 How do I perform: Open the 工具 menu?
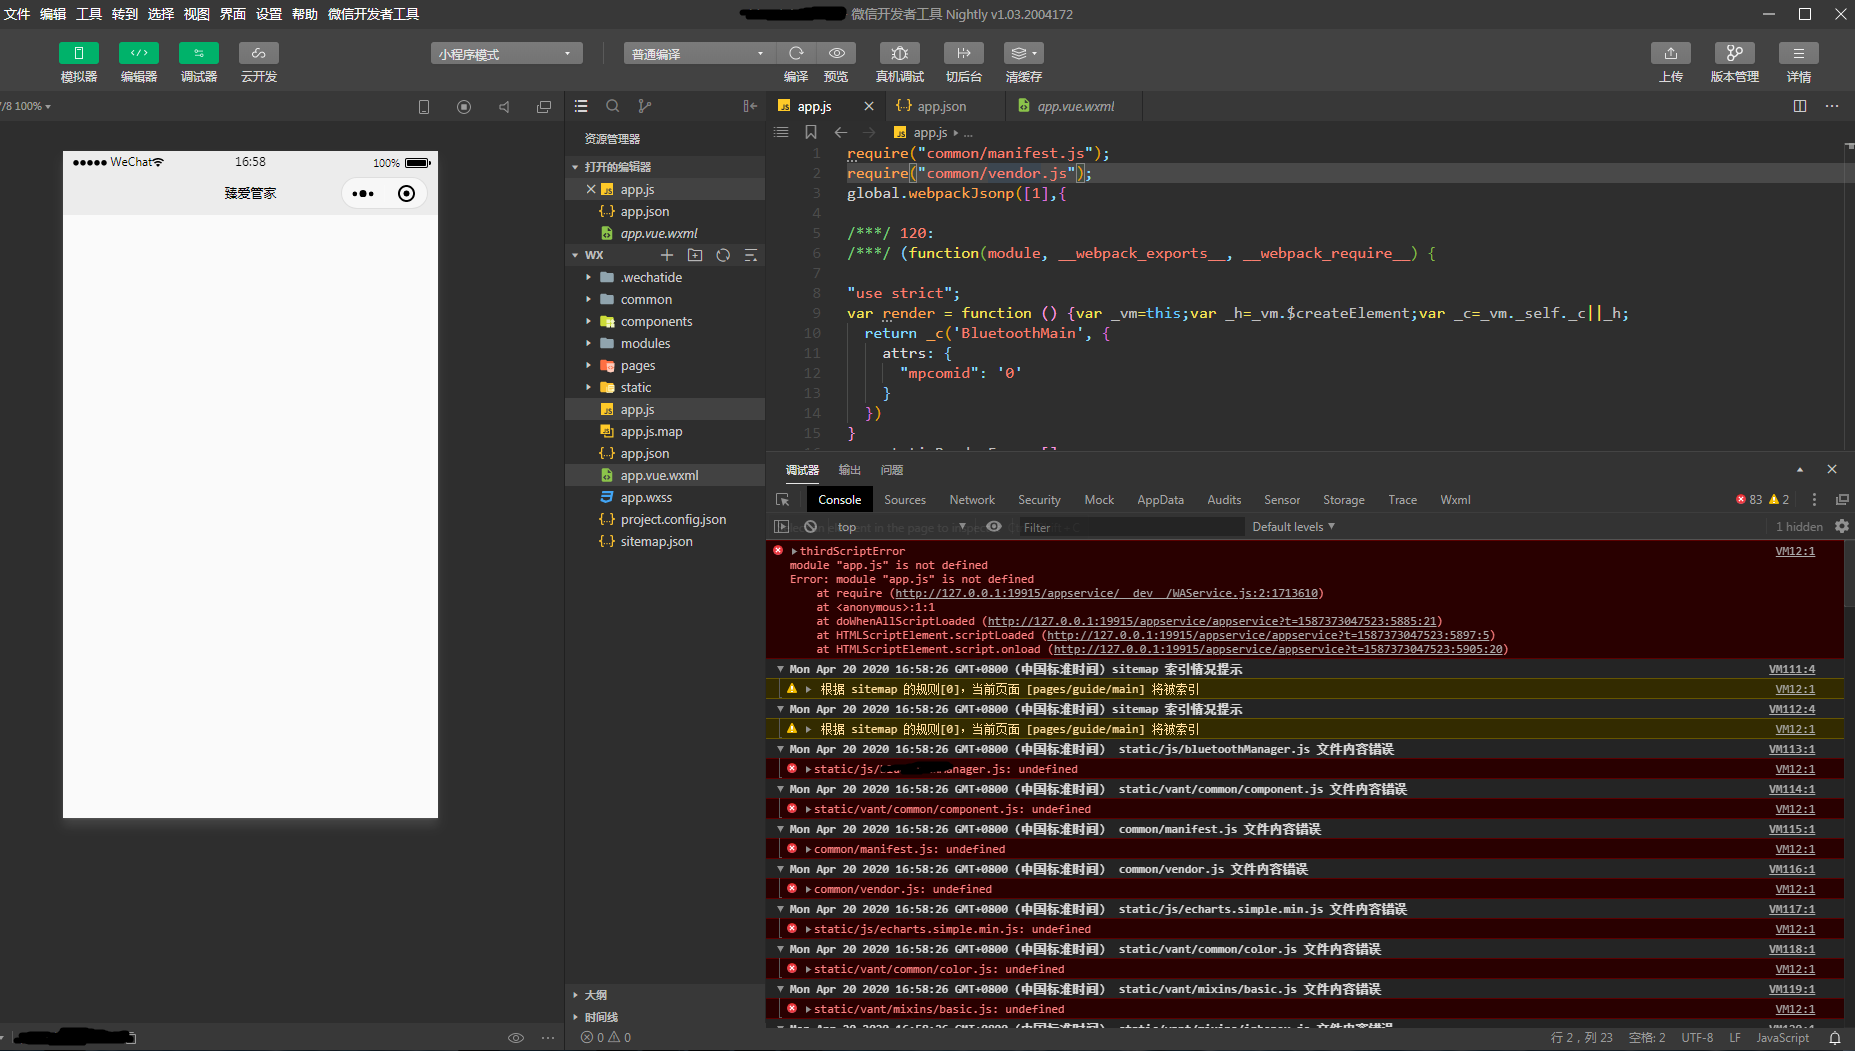[x=89, y=14]
